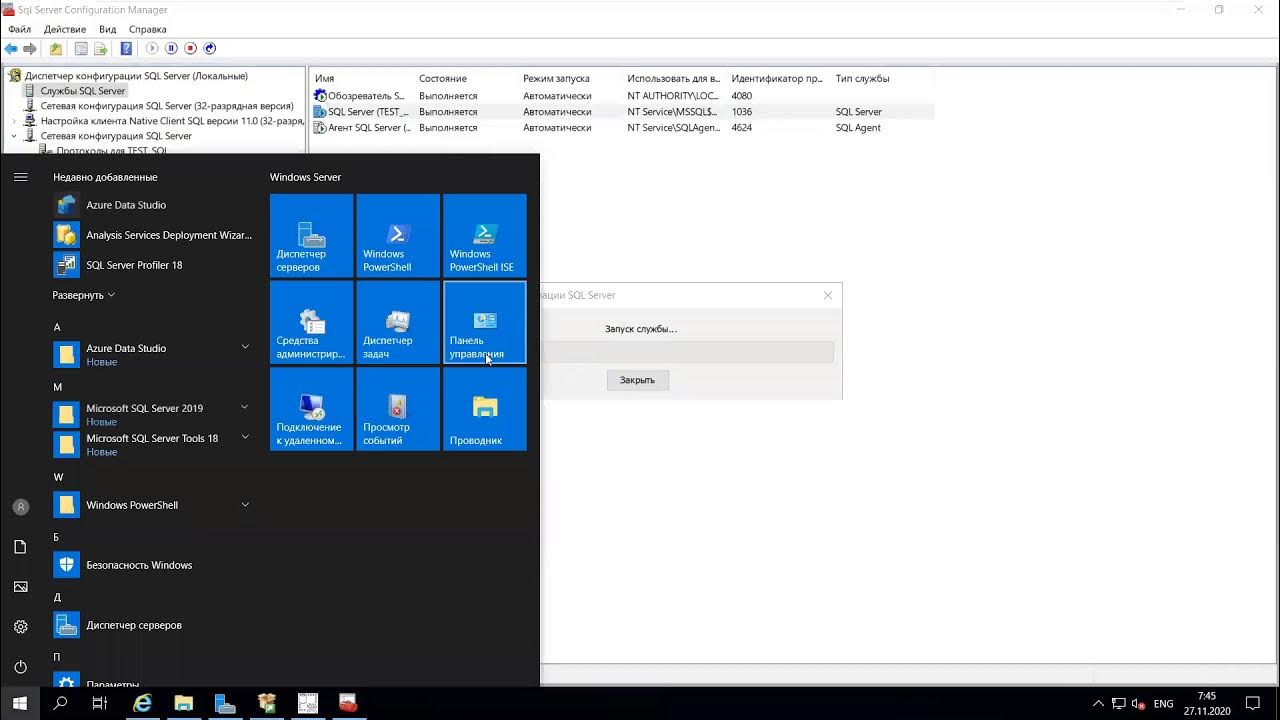Open Settings gear in Start sidebar
This screenshot has height=720, width=1280.
coord(20,627)
